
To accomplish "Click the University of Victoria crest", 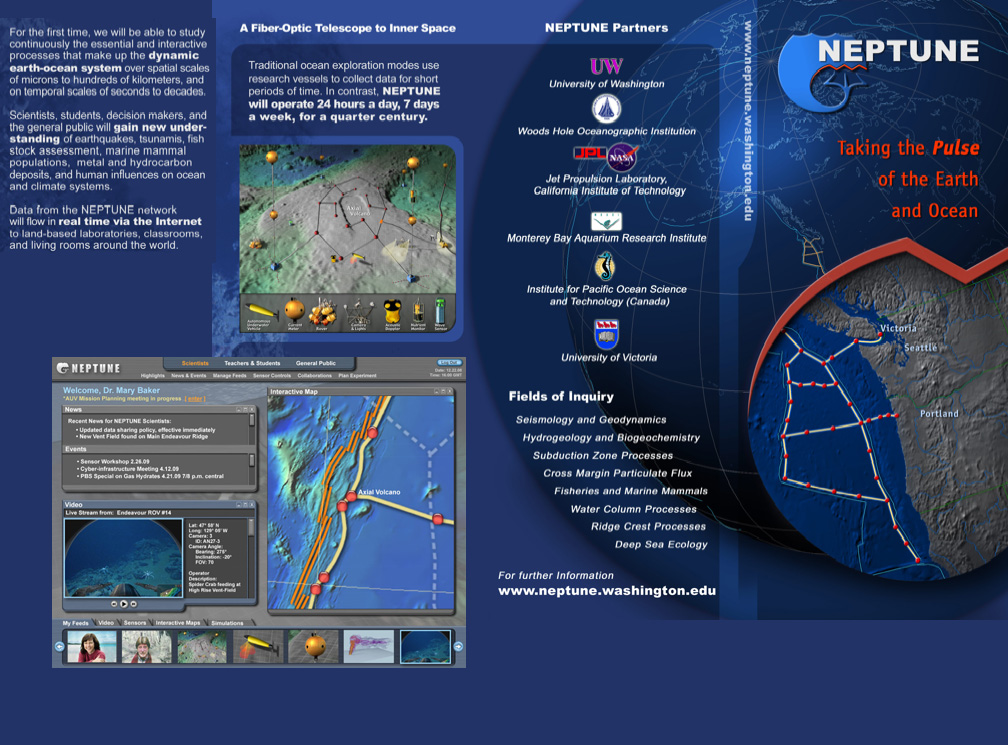I will [606, 334].
